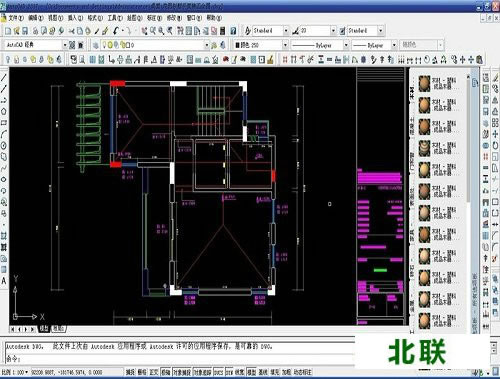
Task: Click the 模型 button in status bar
Action: point(251,372)
